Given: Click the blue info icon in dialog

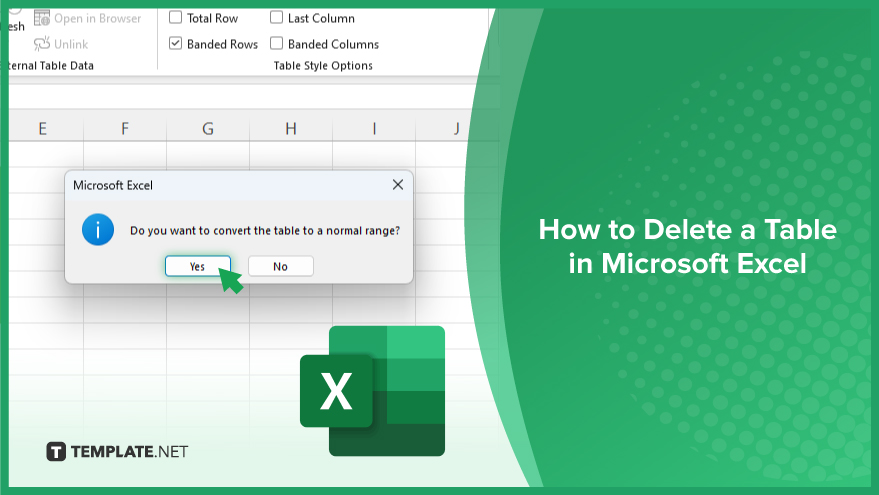Looking at the screenshot, I should coord(98,230).
